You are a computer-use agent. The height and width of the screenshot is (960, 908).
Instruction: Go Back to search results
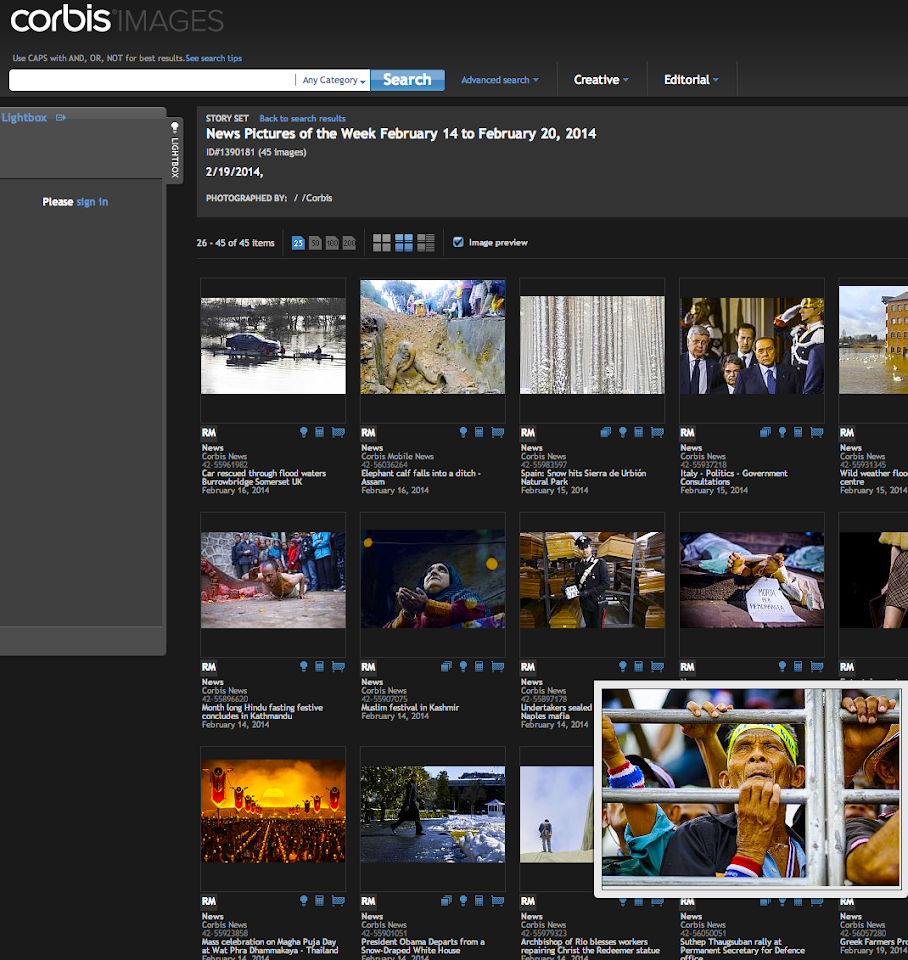302,119
